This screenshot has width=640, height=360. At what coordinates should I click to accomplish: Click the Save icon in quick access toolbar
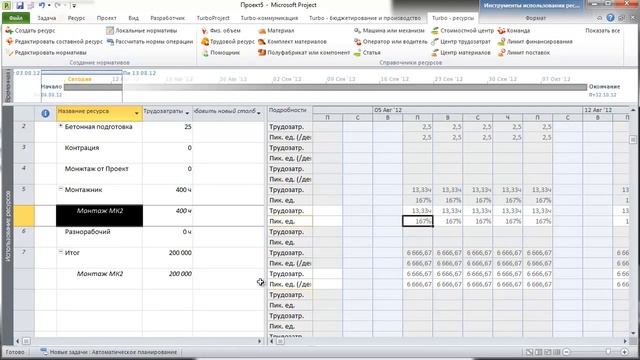20,6
